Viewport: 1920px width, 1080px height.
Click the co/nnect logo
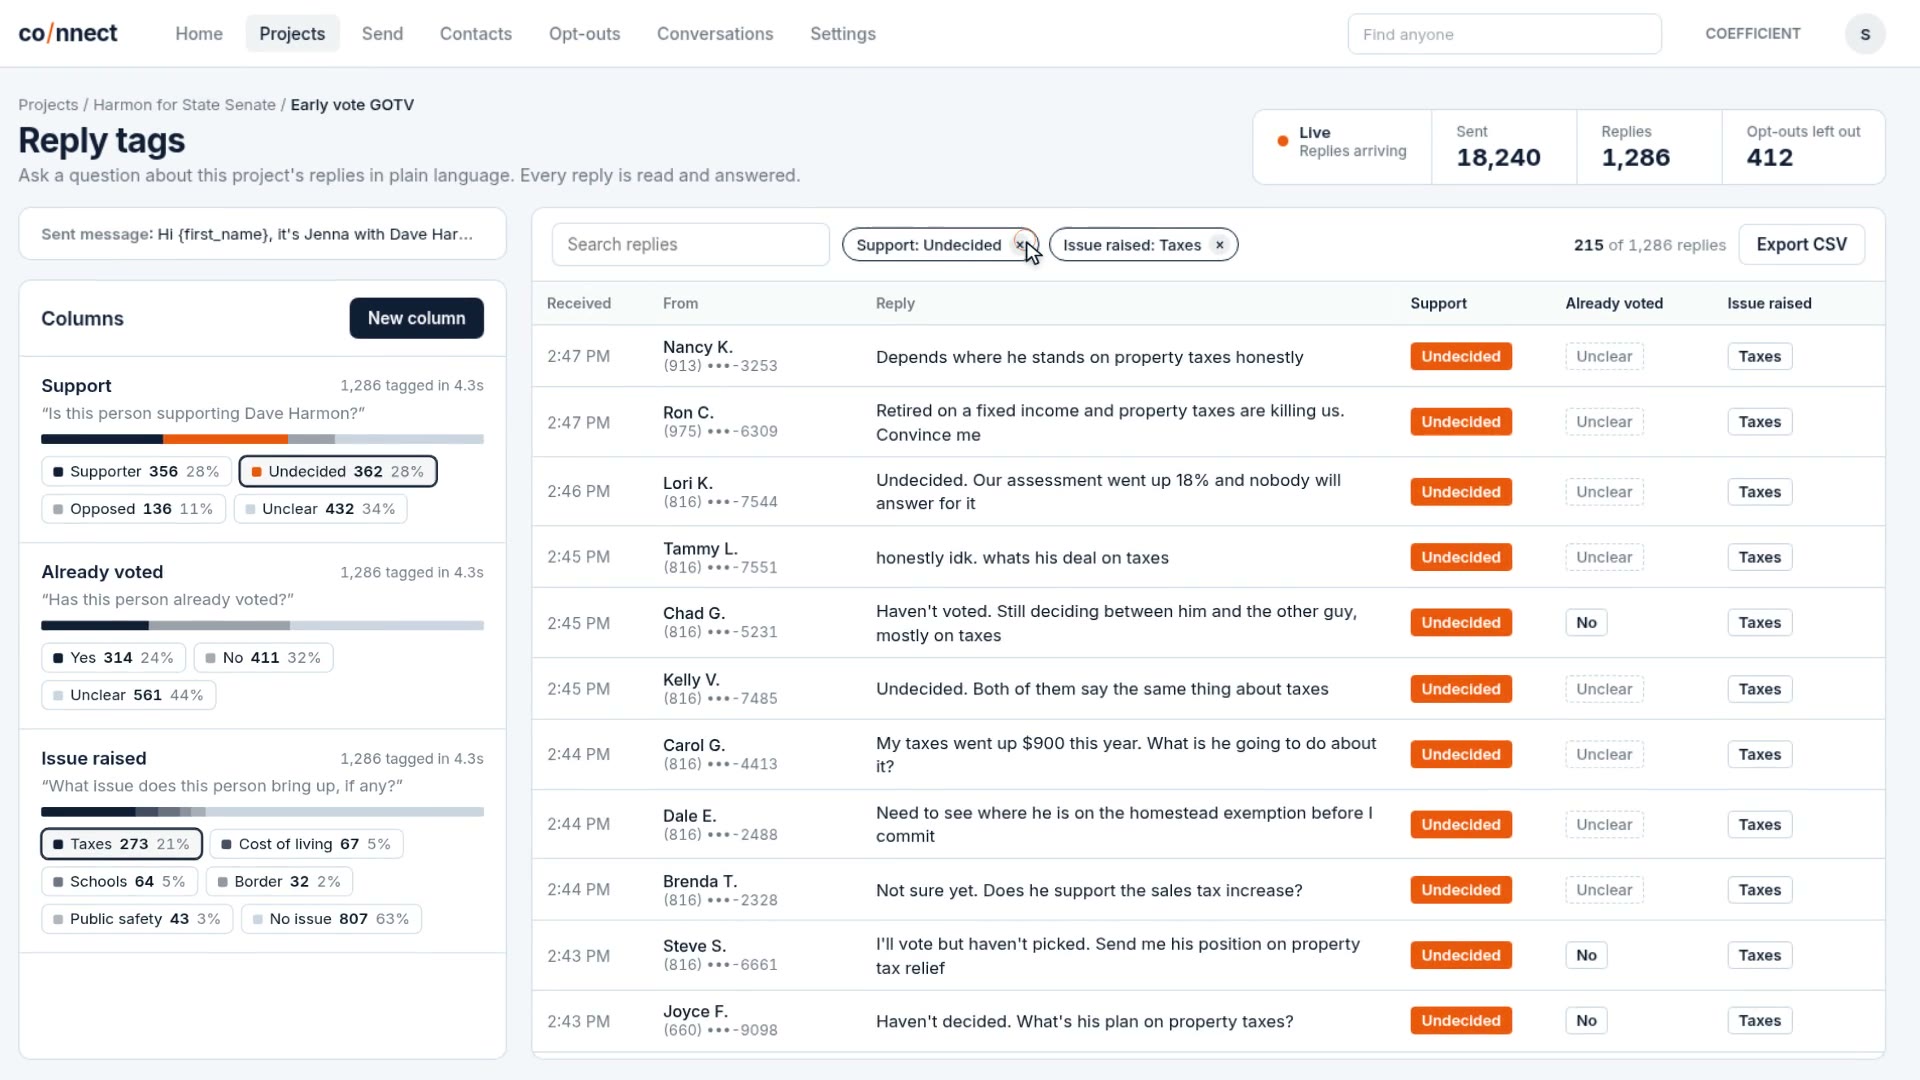click(68, 33)
